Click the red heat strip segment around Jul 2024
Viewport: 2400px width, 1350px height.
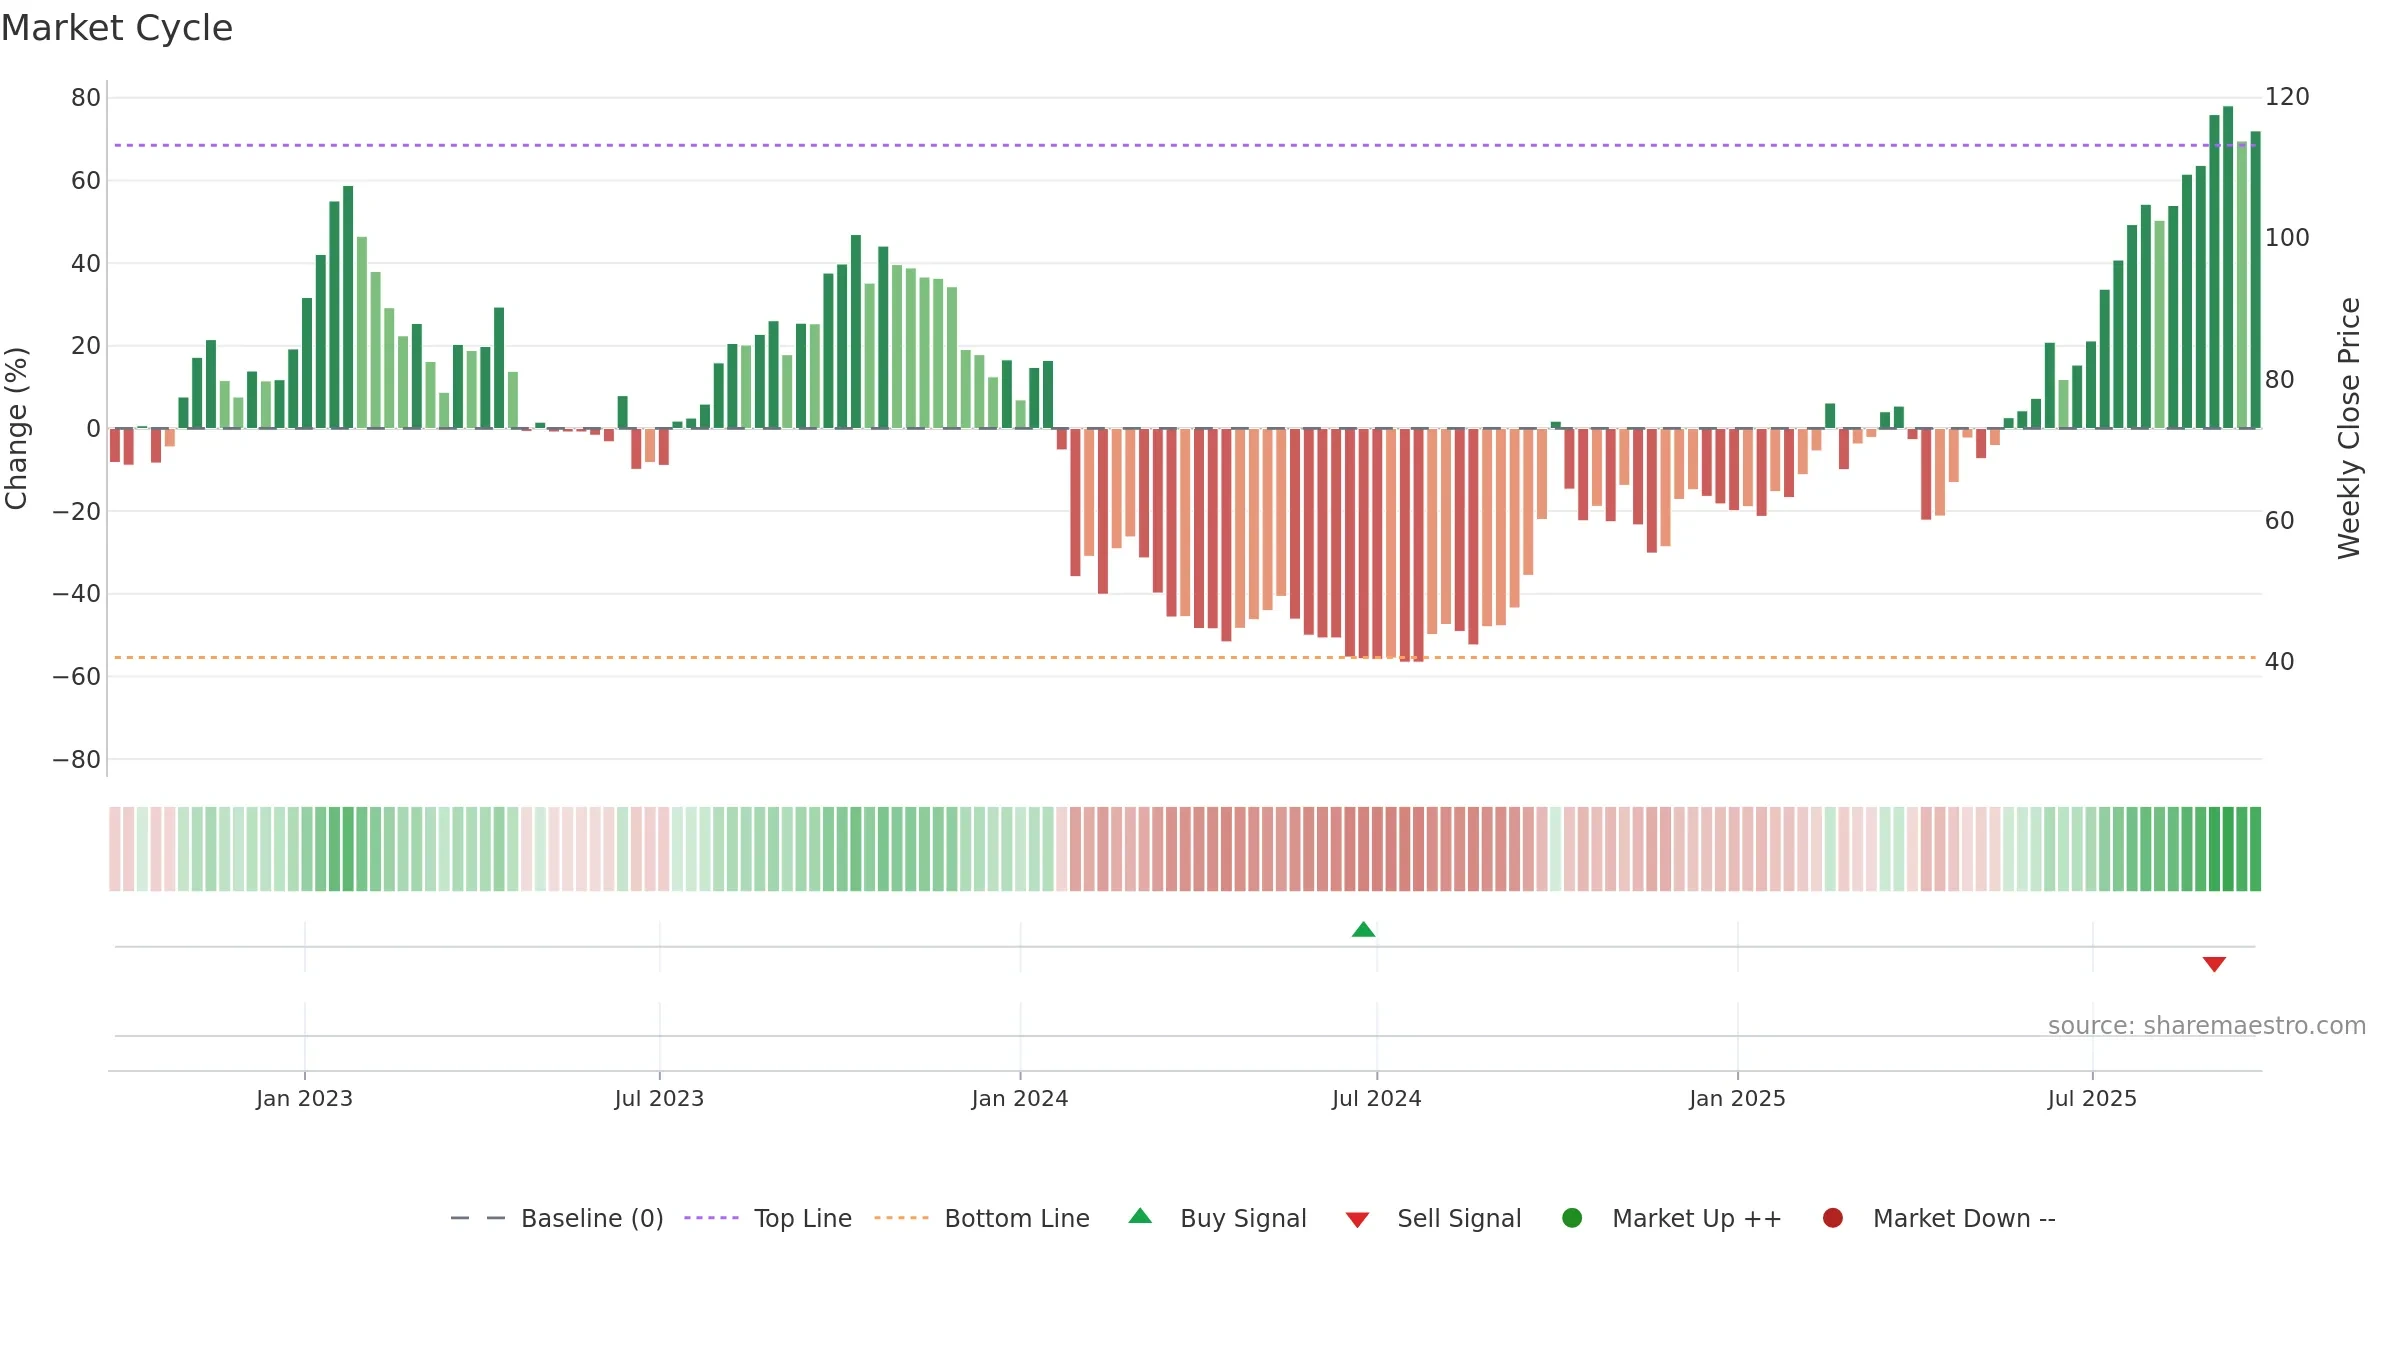[1377, 849]
